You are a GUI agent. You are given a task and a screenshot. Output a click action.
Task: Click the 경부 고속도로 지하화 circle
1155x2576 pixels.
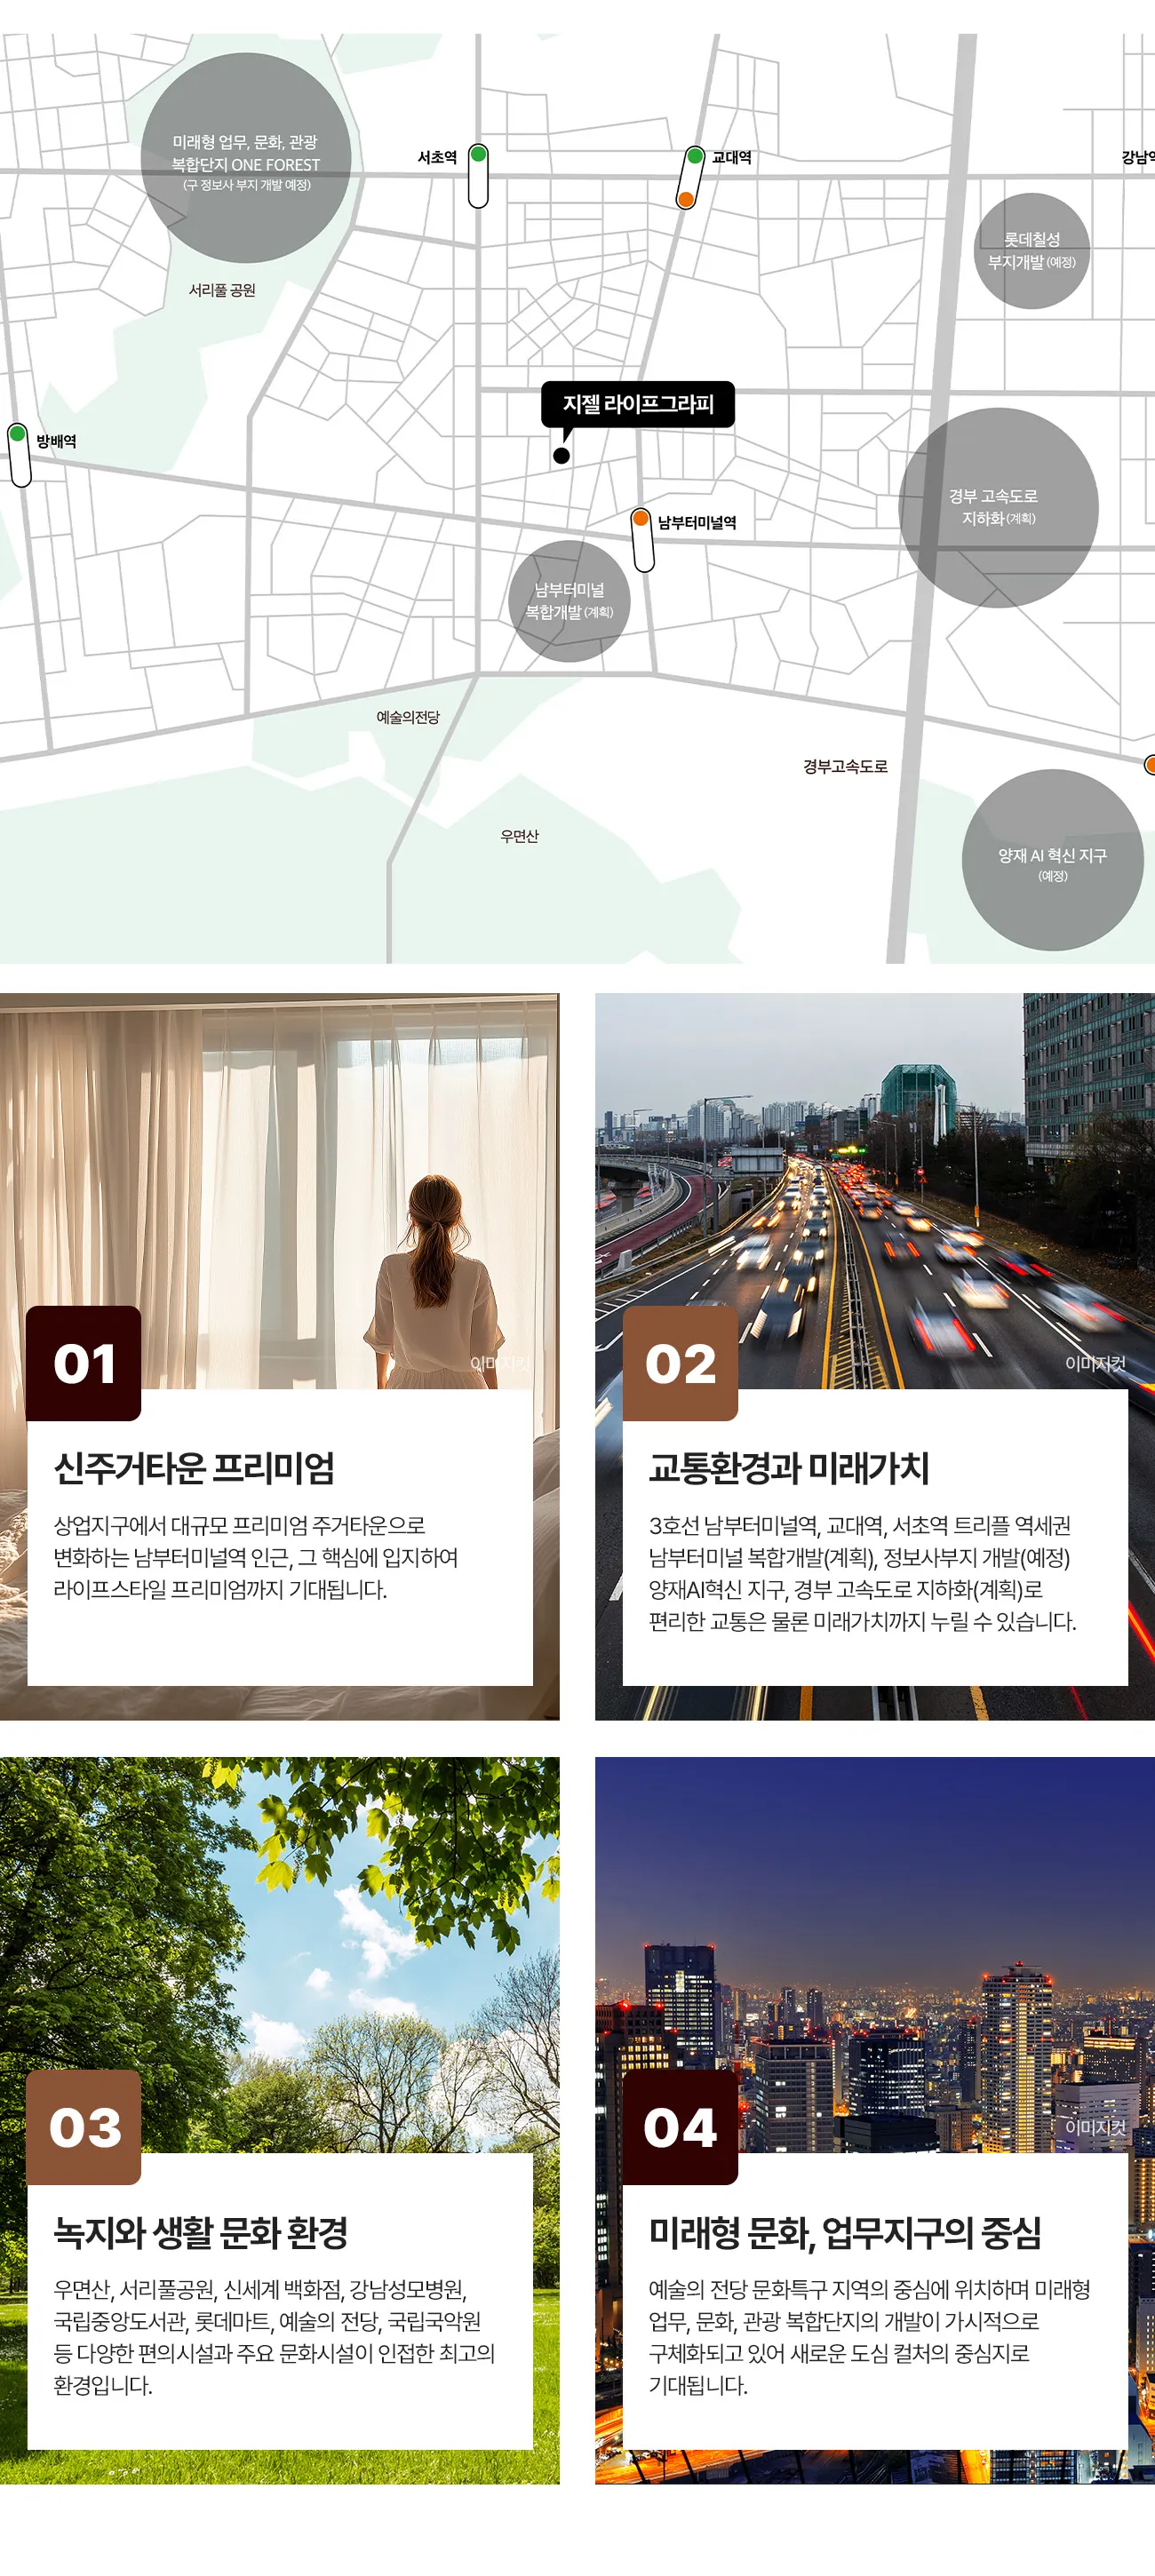tap(998, 507)
